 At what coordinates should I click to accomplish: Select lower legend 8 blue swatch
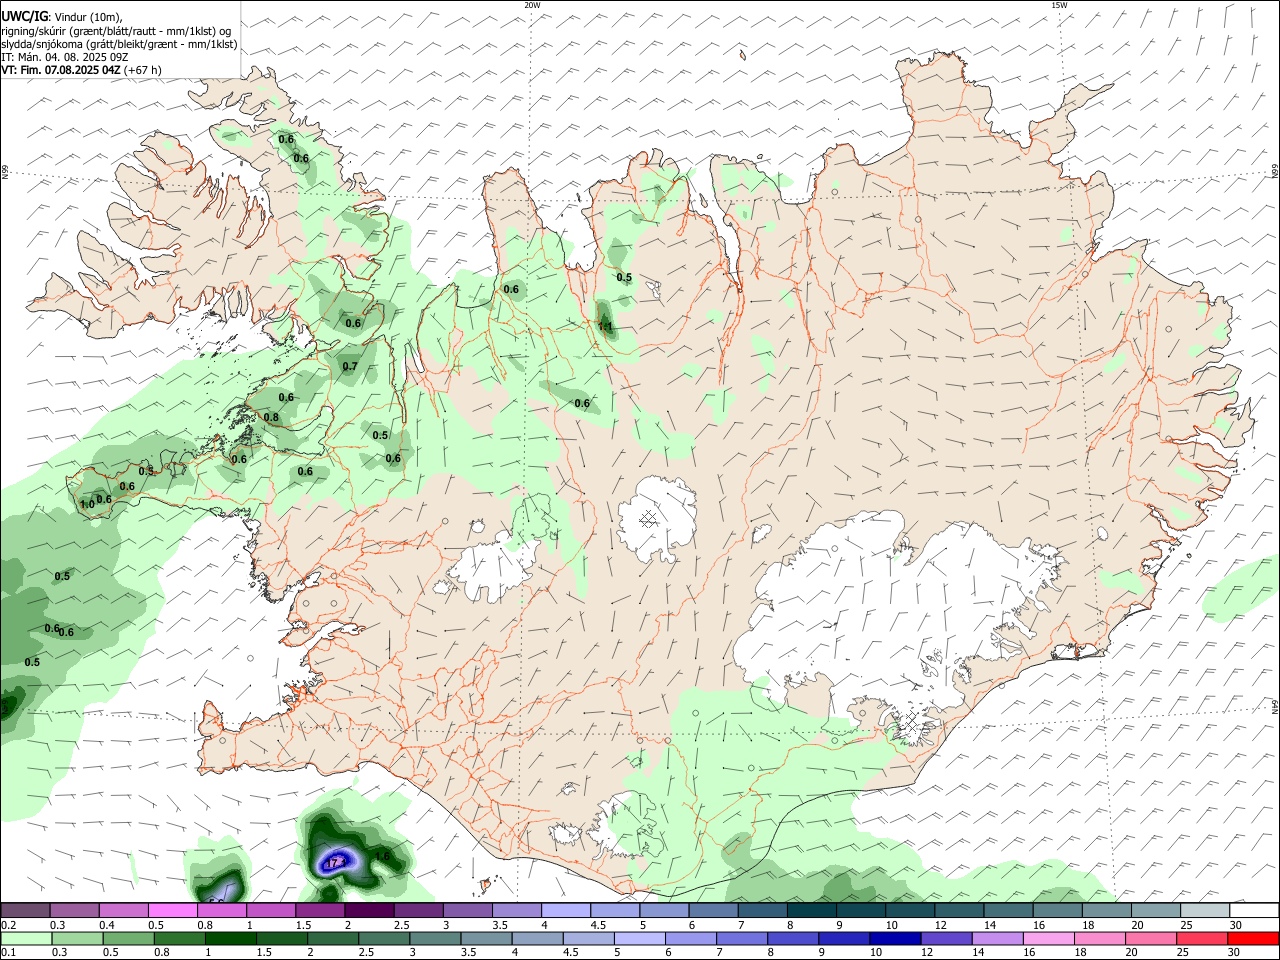(x=793, y=938)
